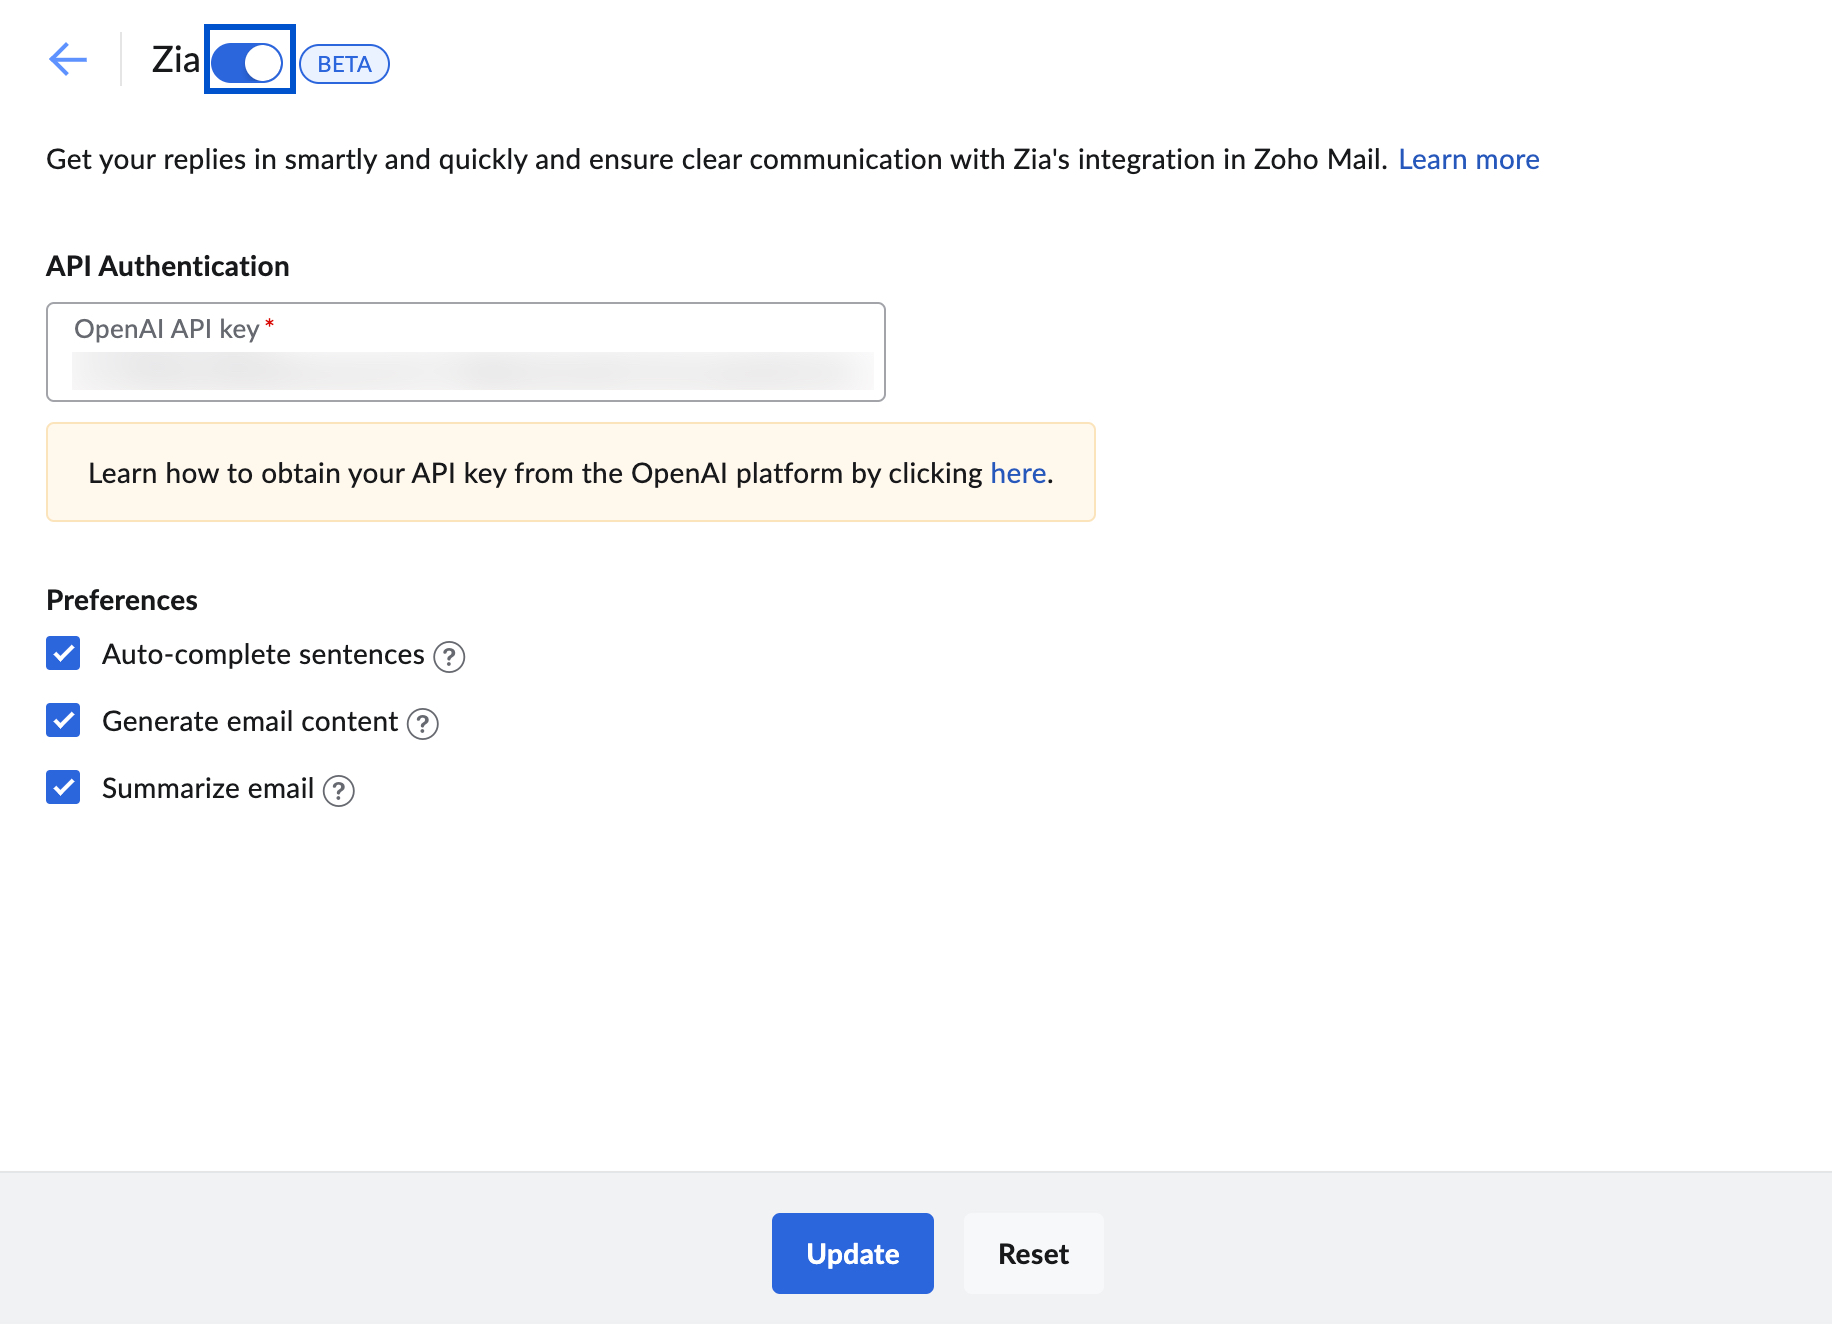
Task: Click the API Authentication heading
Action: [x=168, y=266]
